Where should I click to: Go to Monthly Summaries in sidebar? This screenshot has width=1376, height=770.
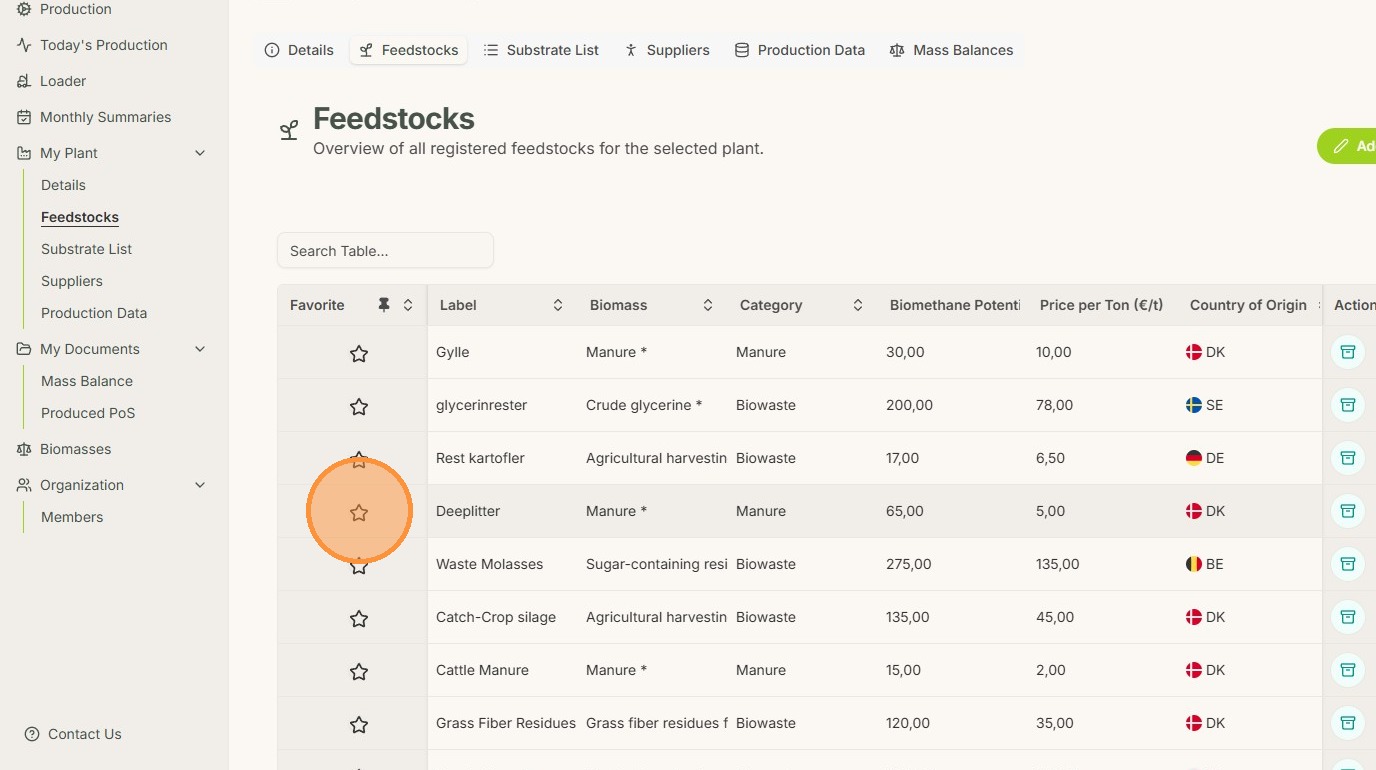pos(105,117)
